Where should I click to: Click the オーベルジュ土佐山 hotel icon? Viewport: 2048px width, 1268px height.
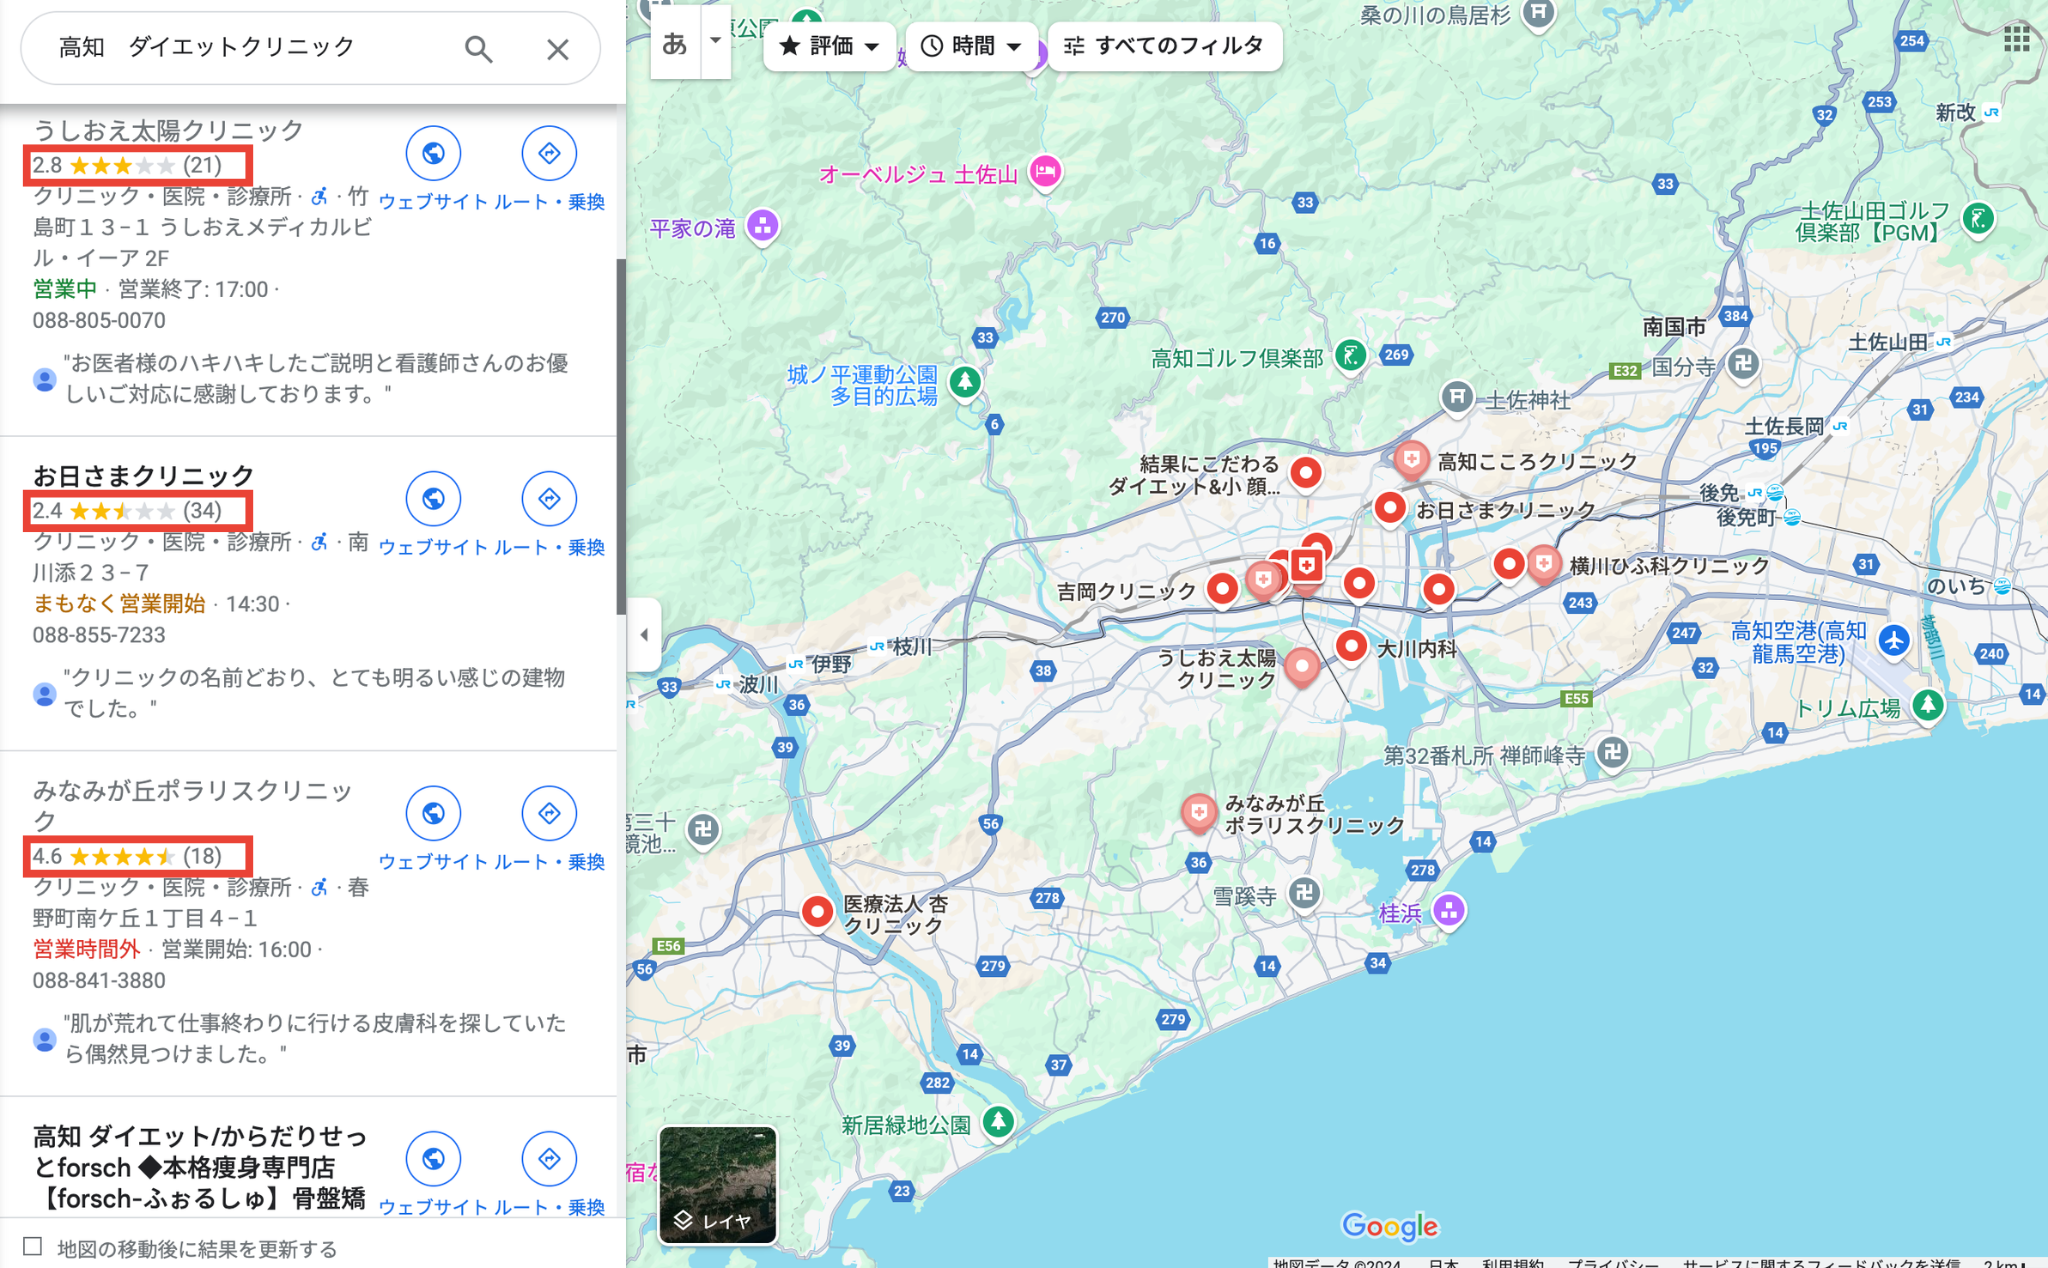(1045, 172)
